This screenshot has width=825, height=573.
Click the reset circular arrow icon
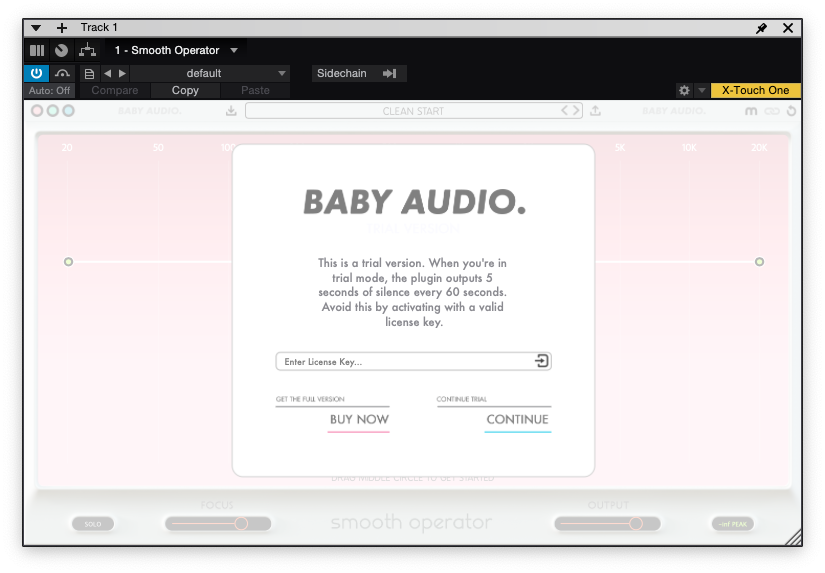click(791, 111)
